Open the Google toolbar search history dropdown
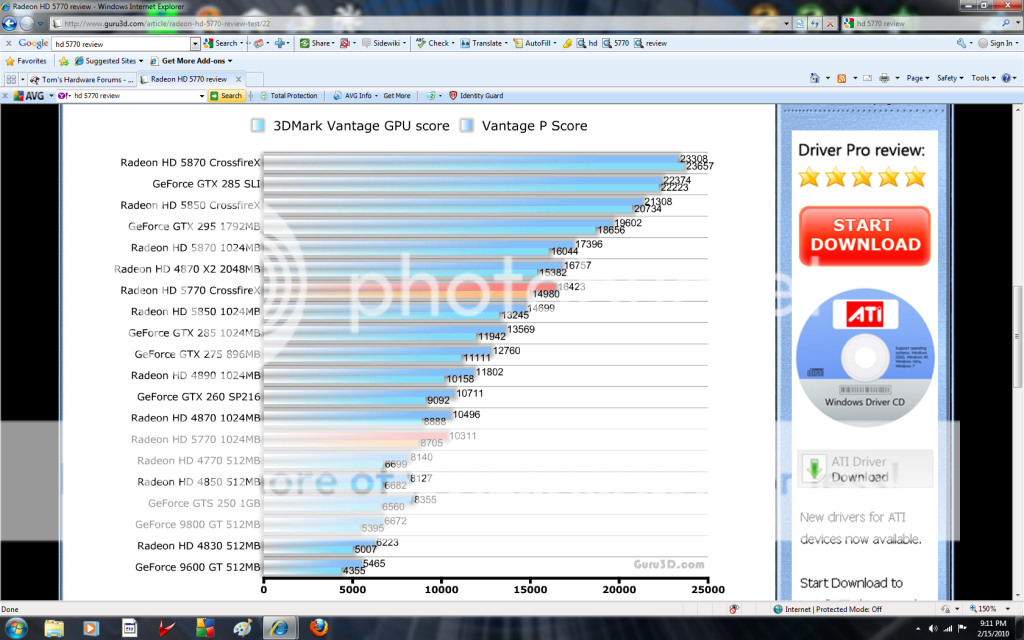1024x640 pixels. tap(195, 44)
